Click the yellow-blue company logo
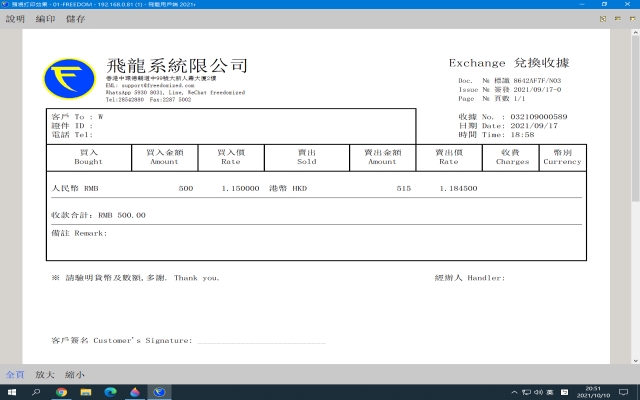Image resolution: width=640 pixels, height=400 pixels. (x=70, y=80)
